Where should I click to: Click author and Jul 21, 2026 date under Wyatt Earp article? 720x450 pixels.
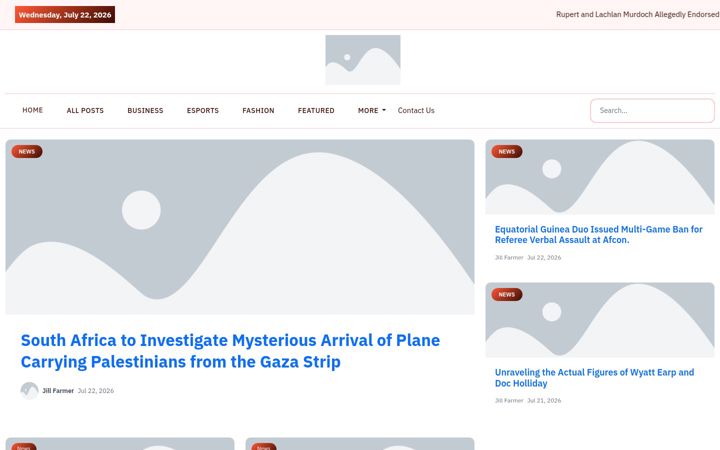pos(528,400)
